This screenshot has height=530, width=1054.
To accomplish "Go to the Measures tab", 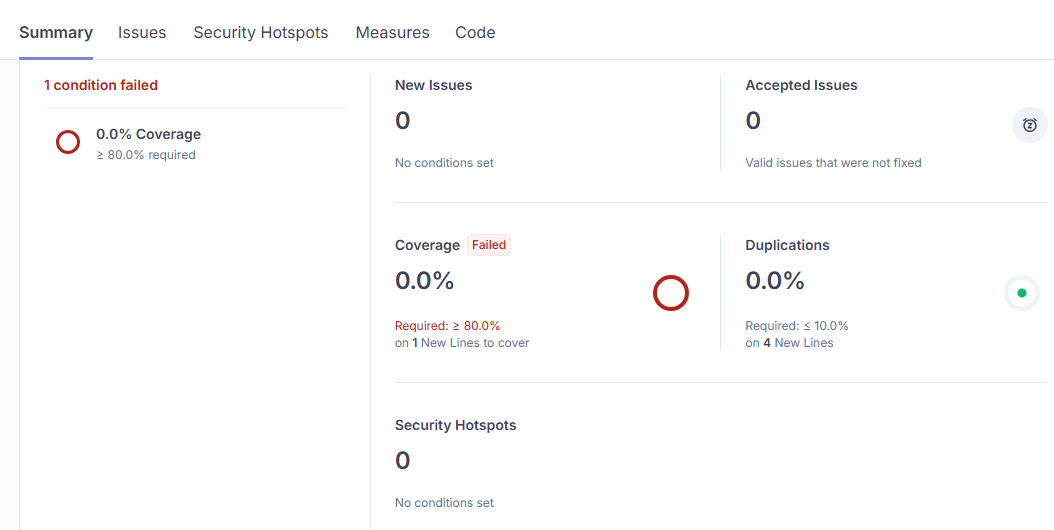I will point(392,32).
